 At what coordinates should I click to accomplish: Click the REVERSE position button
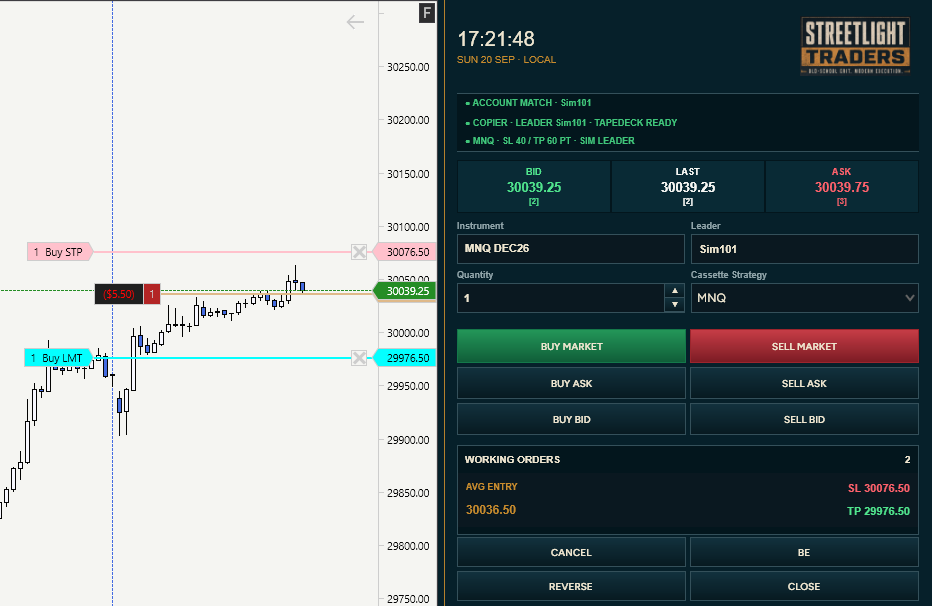(571, 586)
